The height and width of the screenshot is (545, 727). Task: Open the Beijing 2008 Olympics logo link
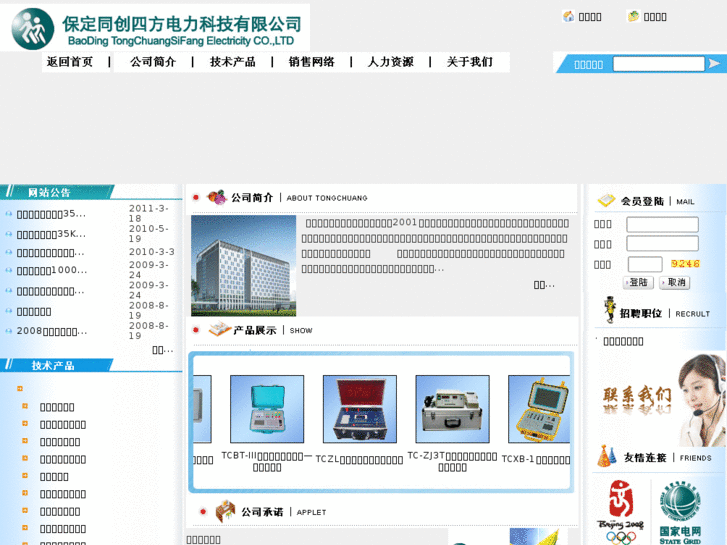coord(621,513)
